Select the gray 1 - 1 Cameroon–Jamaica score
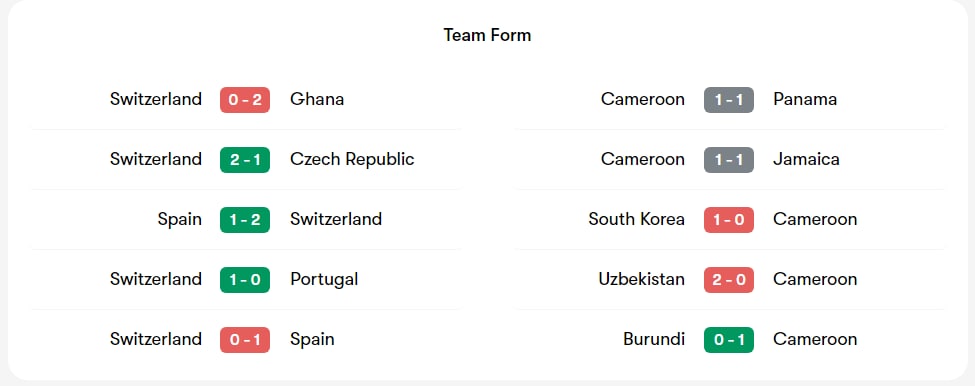975x386 pixels. (729, 160)
